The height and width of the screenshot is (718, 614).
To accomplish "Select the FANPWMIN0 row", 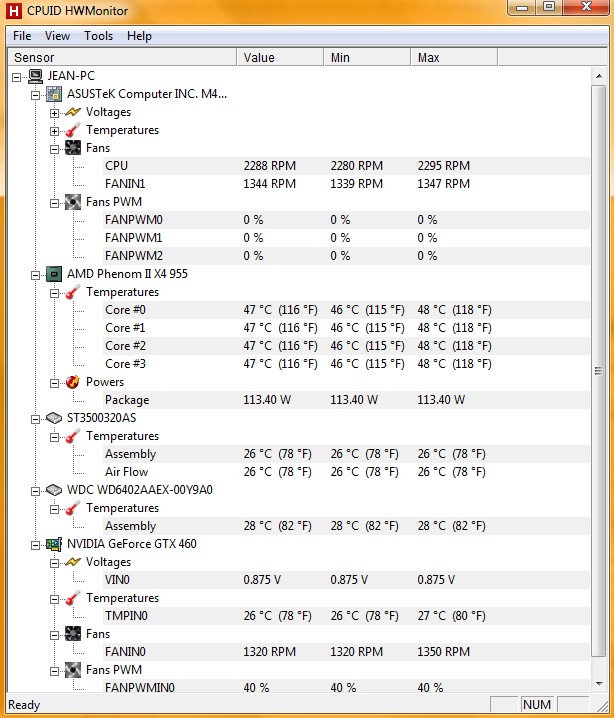I will point(347,687).
